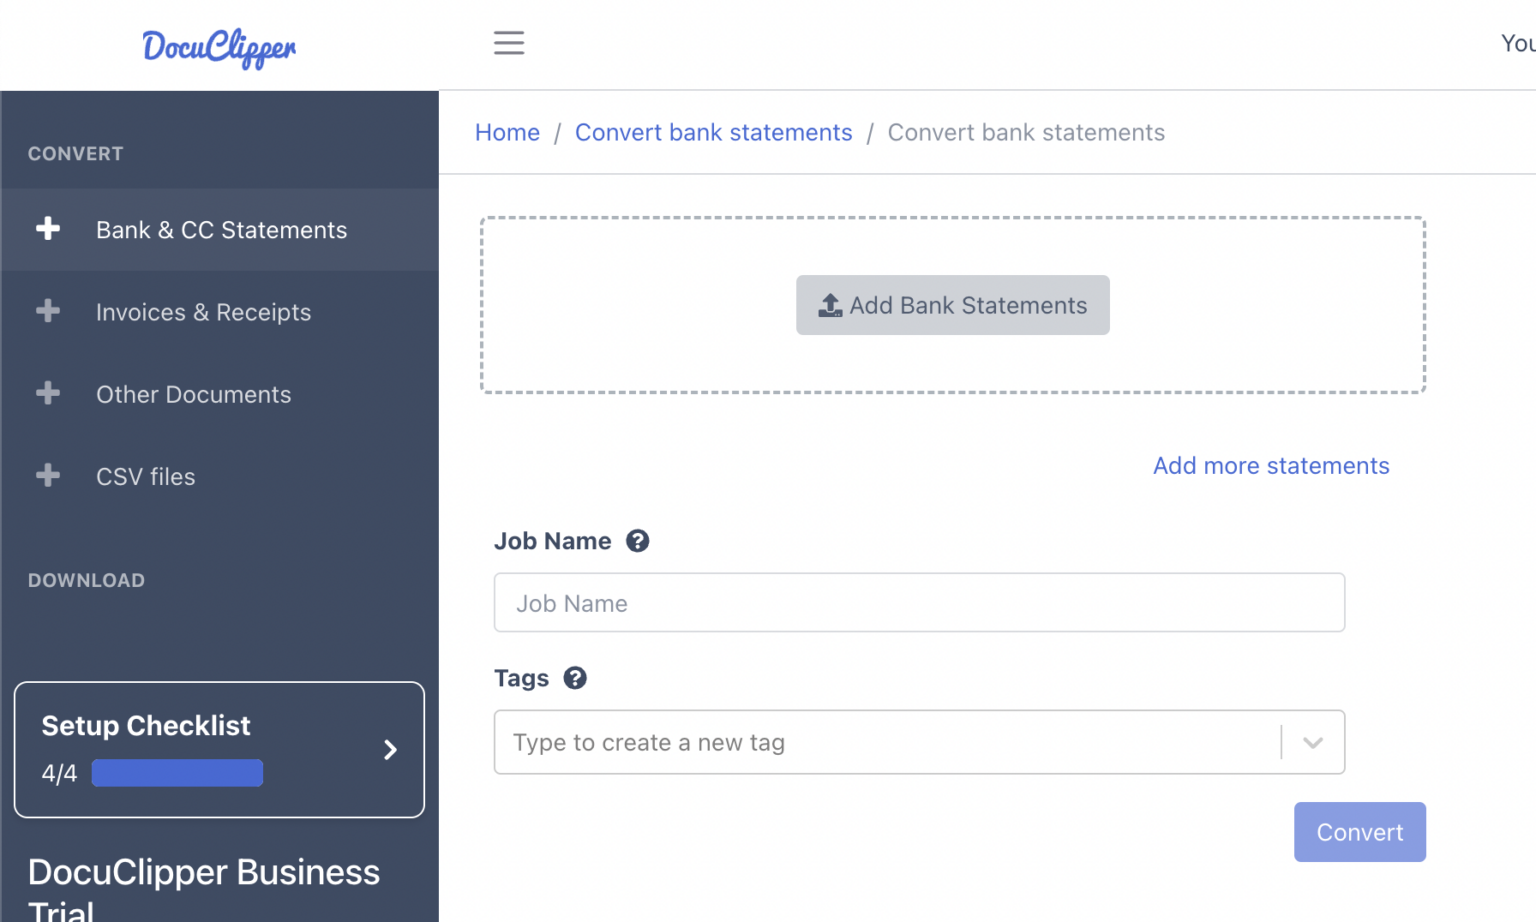Navigate to Home via the breadcrumb
Screen dimensions: 1536x922
(507, 132)
